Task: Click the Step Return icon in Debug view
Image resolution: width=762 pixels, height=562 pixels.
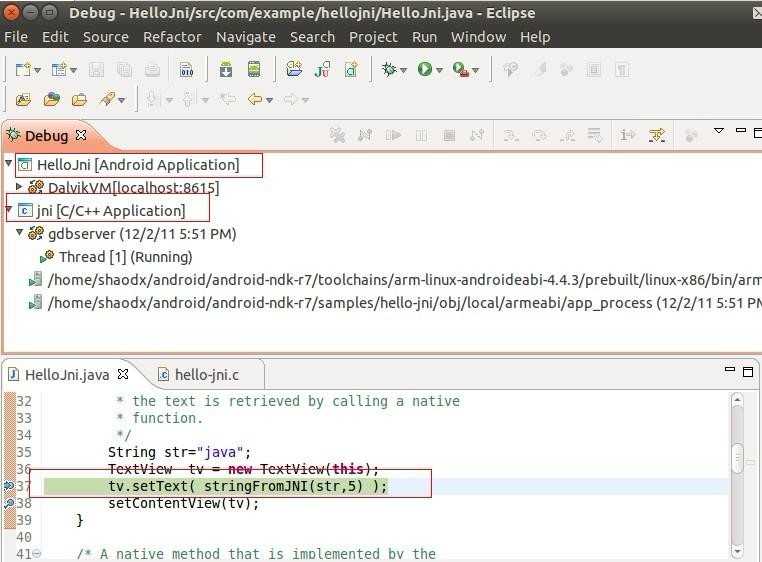Action: coord(567,135)
